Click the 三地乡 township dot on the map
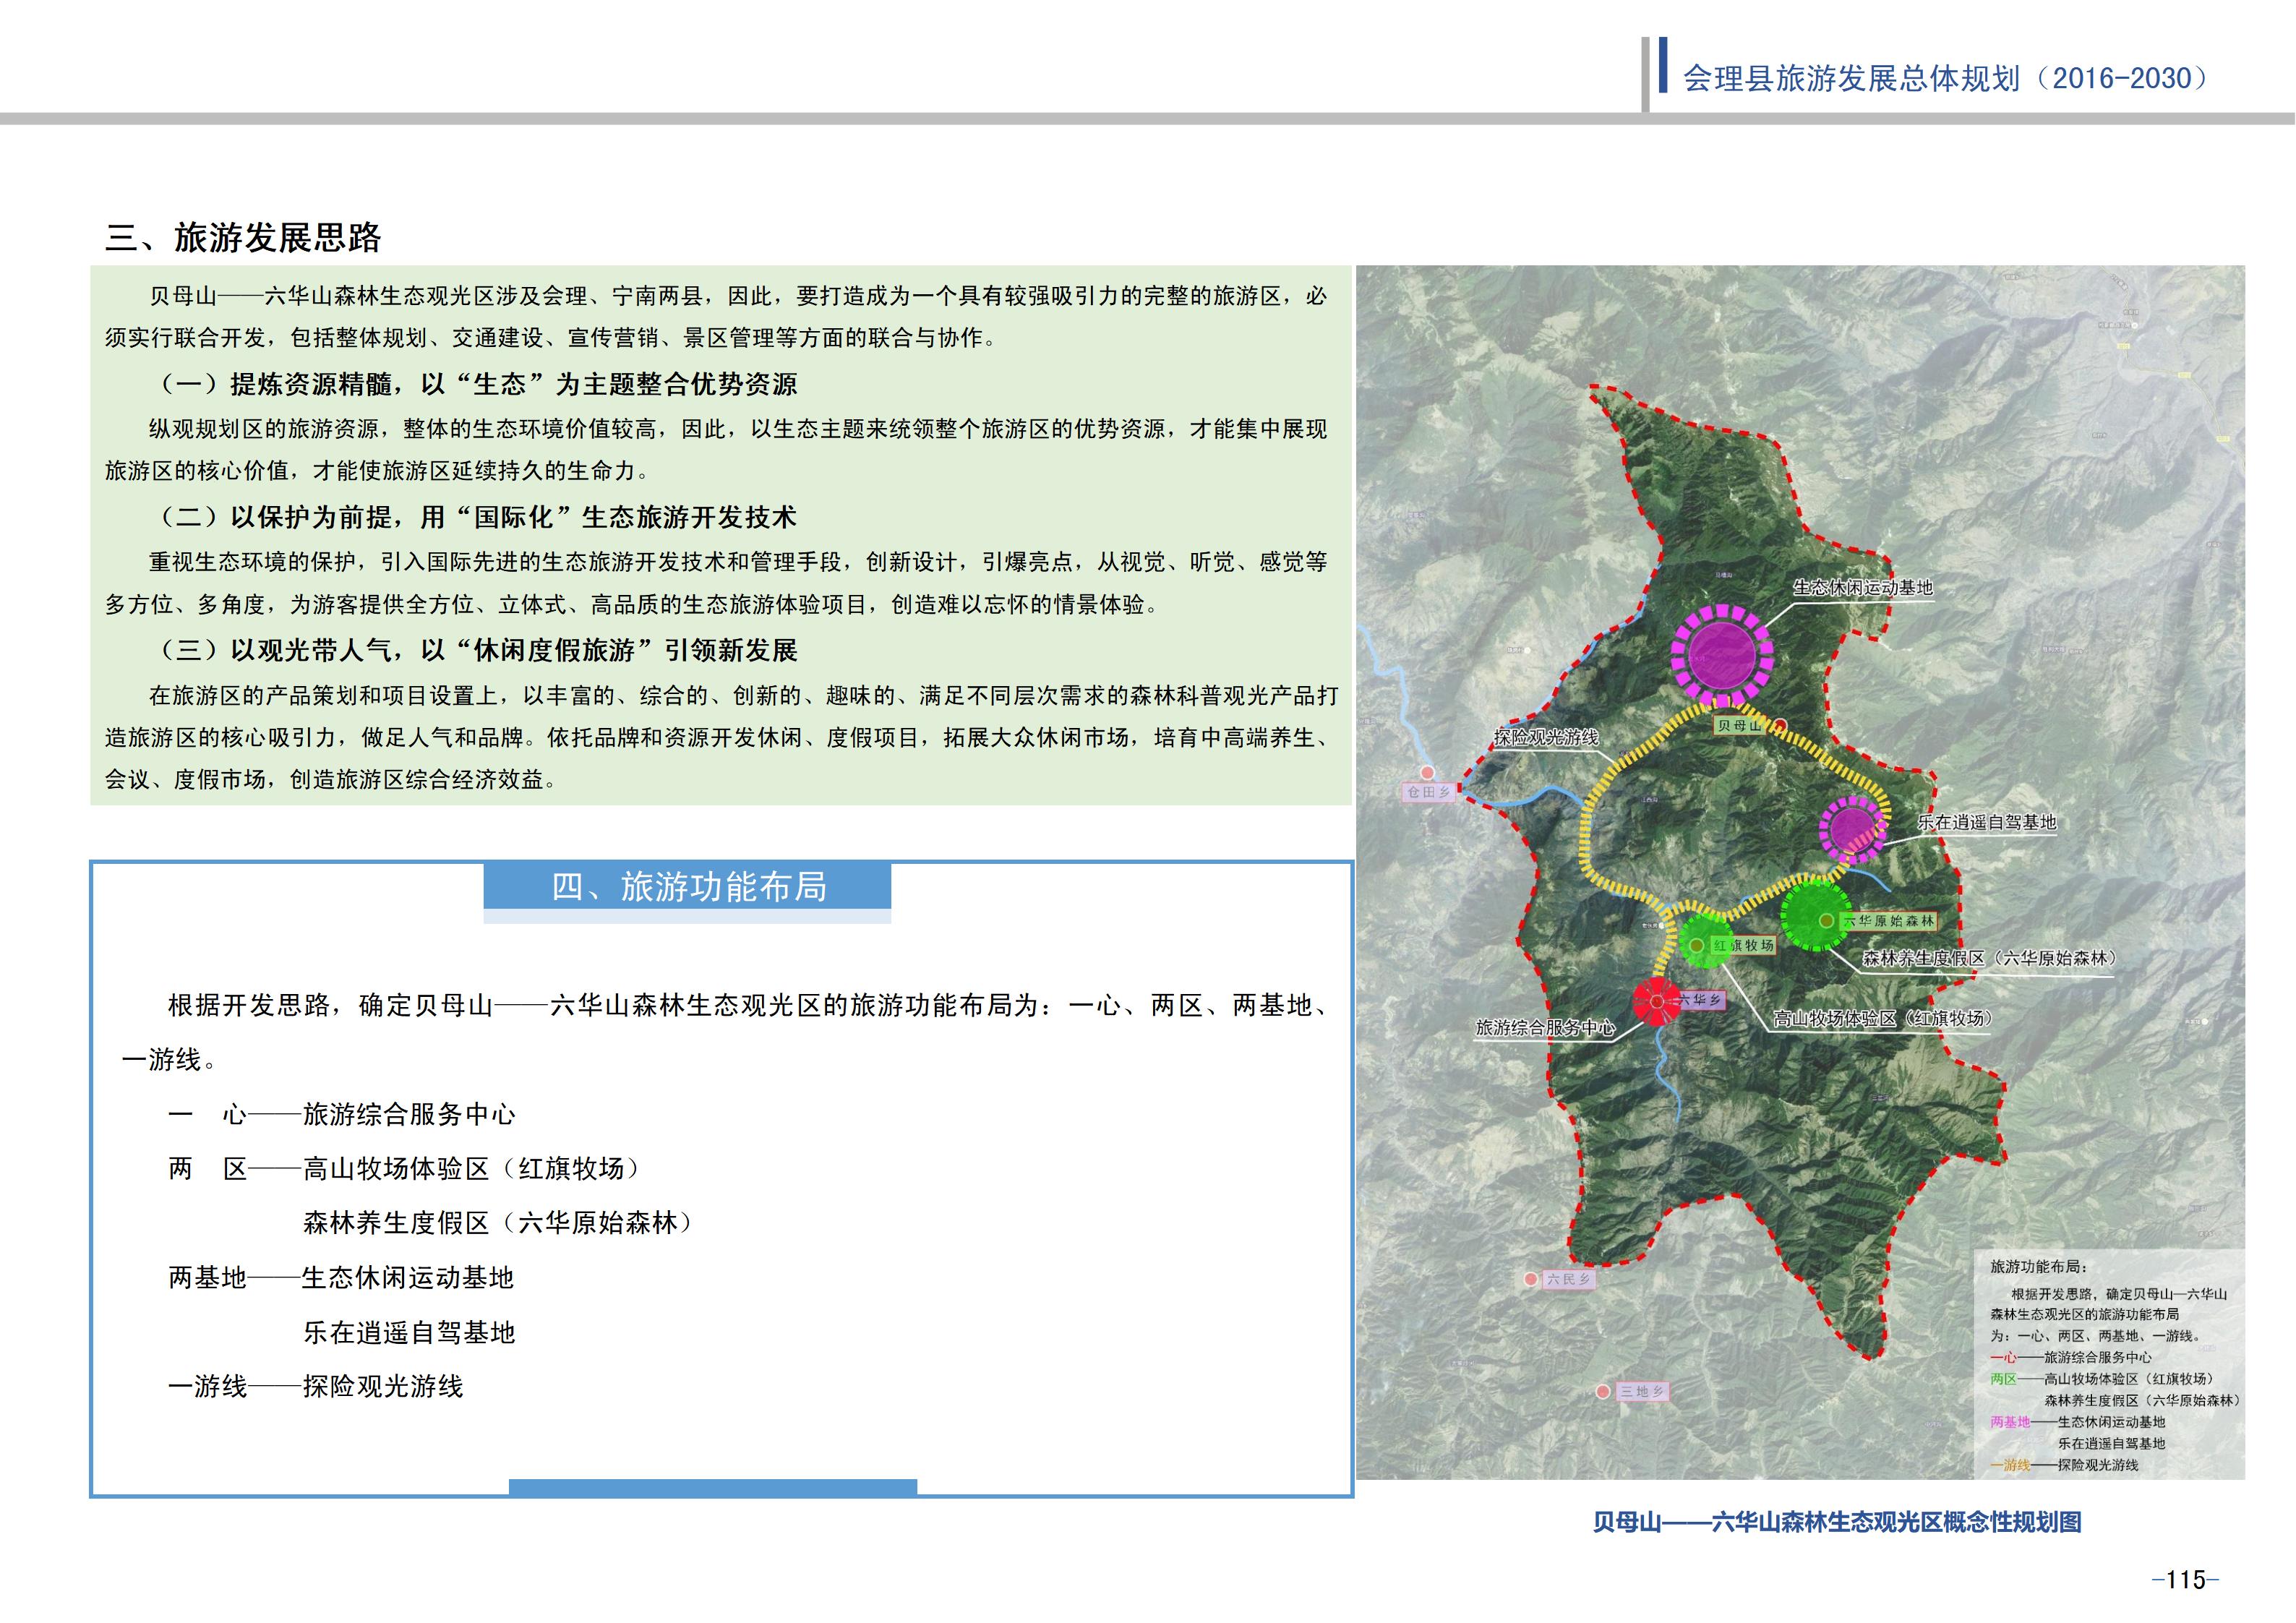This screenshot has width=2296, height=1623. pyautogui.click(x=1604, y=1392)
